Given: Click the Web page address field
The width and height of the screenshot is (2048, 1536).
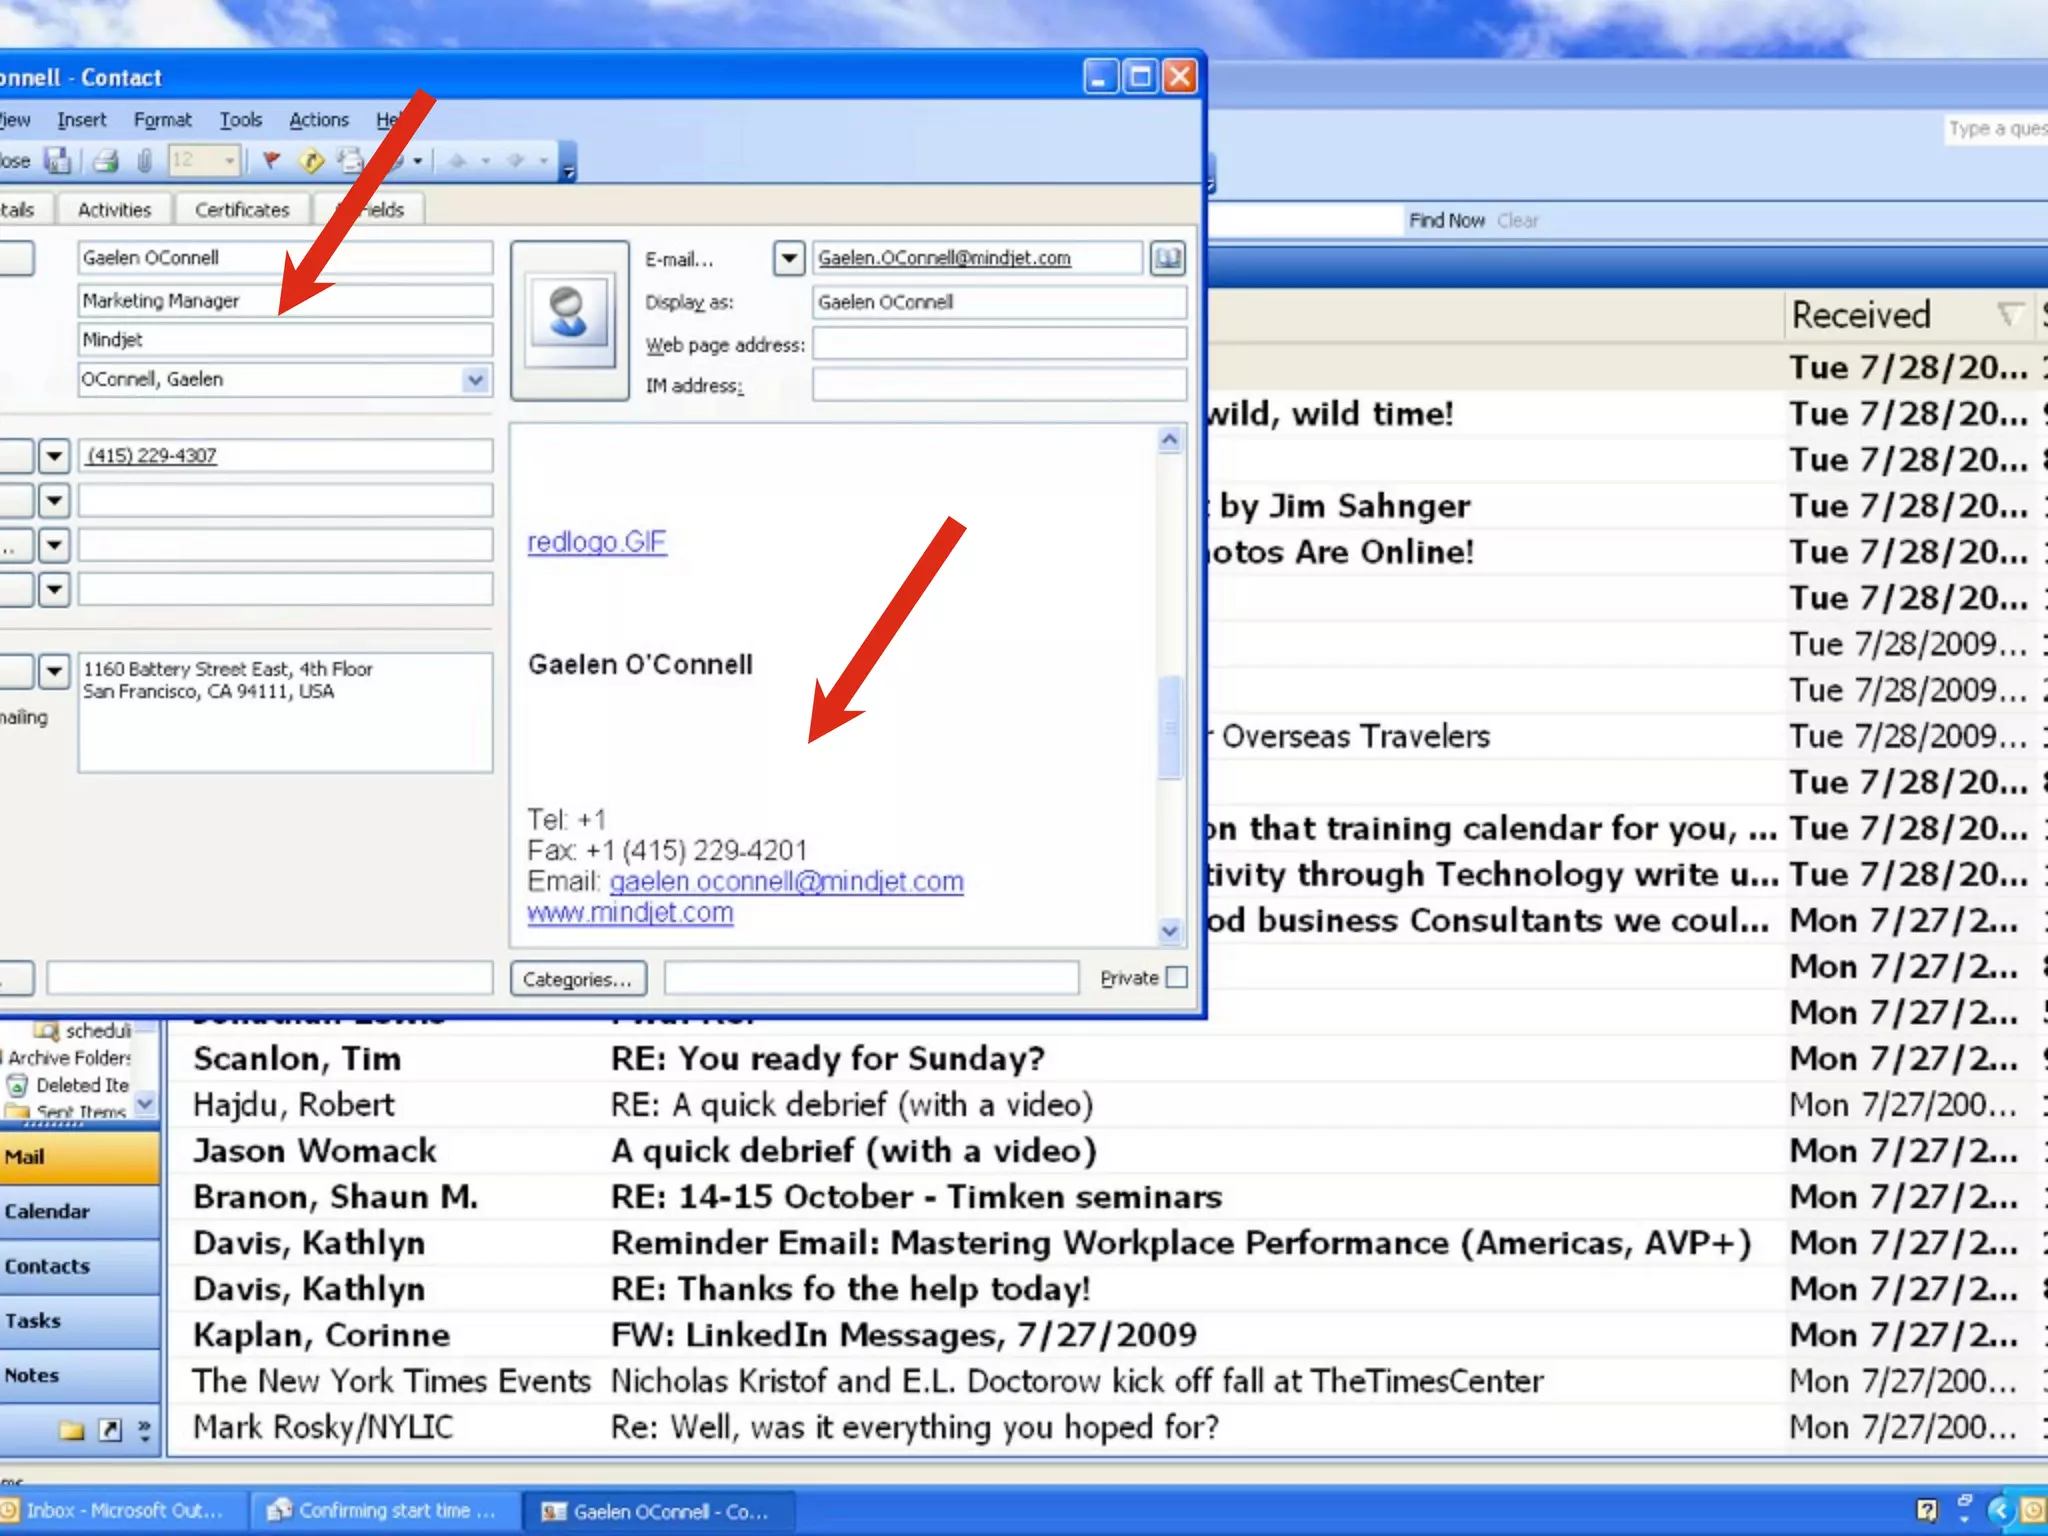Looking at the screenshot, I should (998, 344).
